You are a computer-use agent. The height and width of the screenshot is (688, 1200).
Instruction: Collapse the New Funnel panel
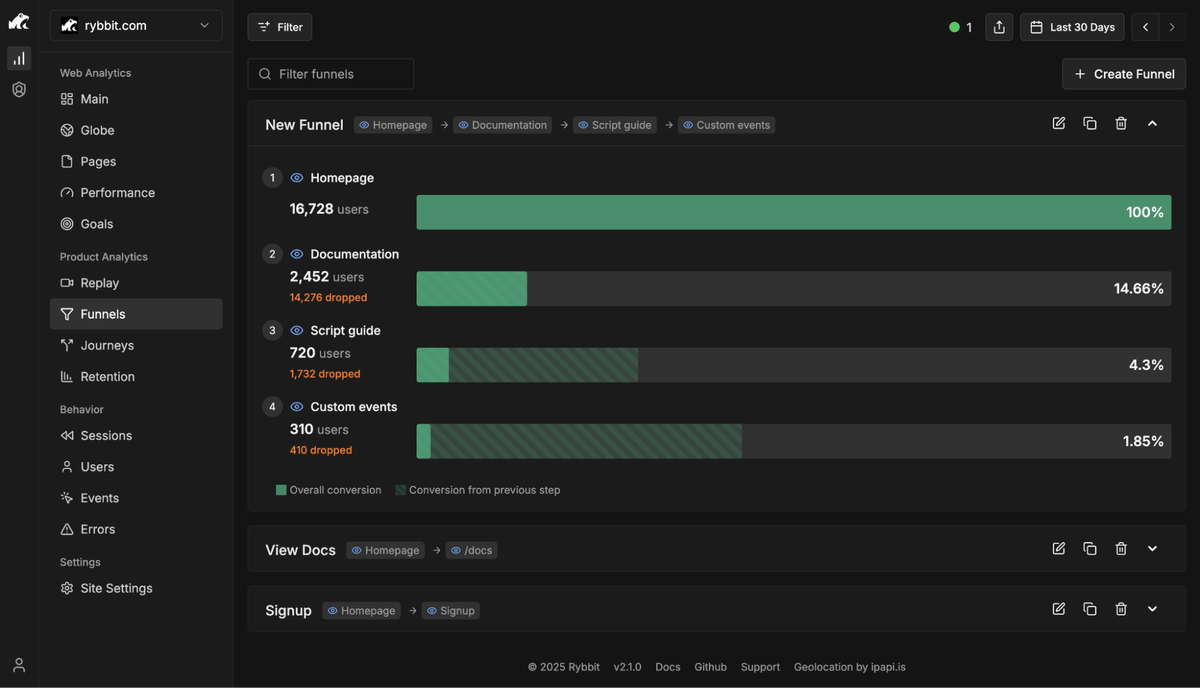pos(1152,123)
